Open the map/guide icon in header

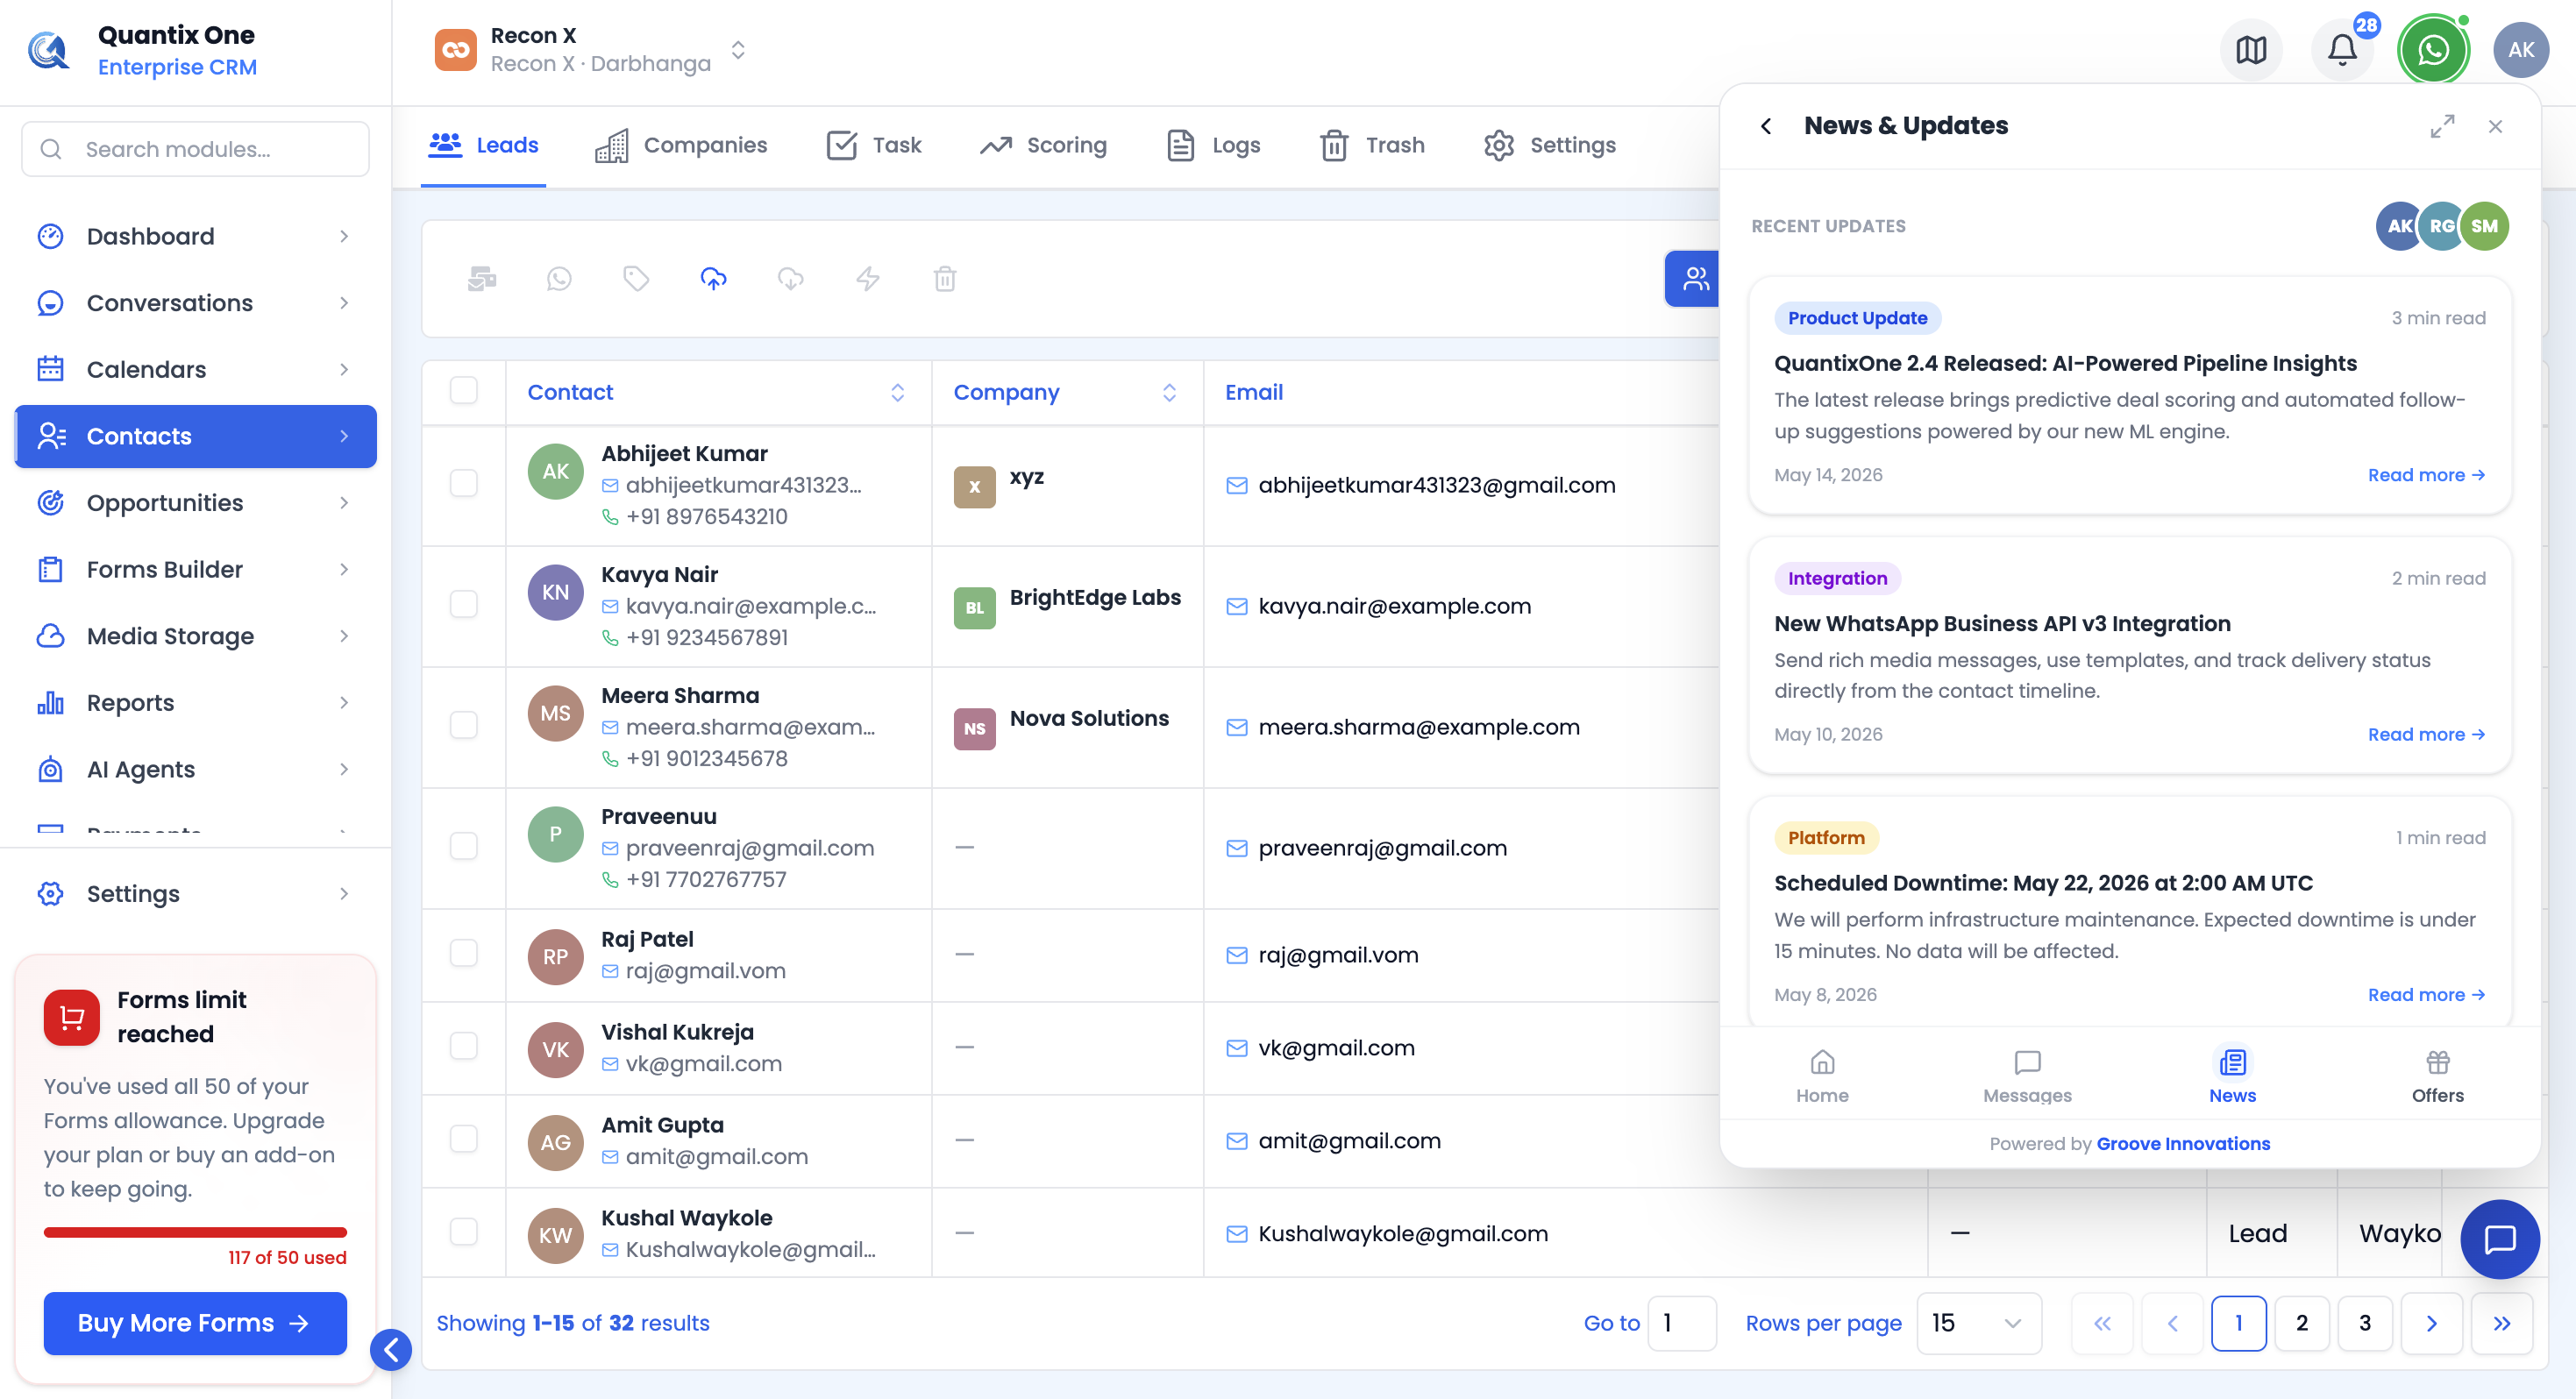pyautogui.click(x=2251, y=49)
